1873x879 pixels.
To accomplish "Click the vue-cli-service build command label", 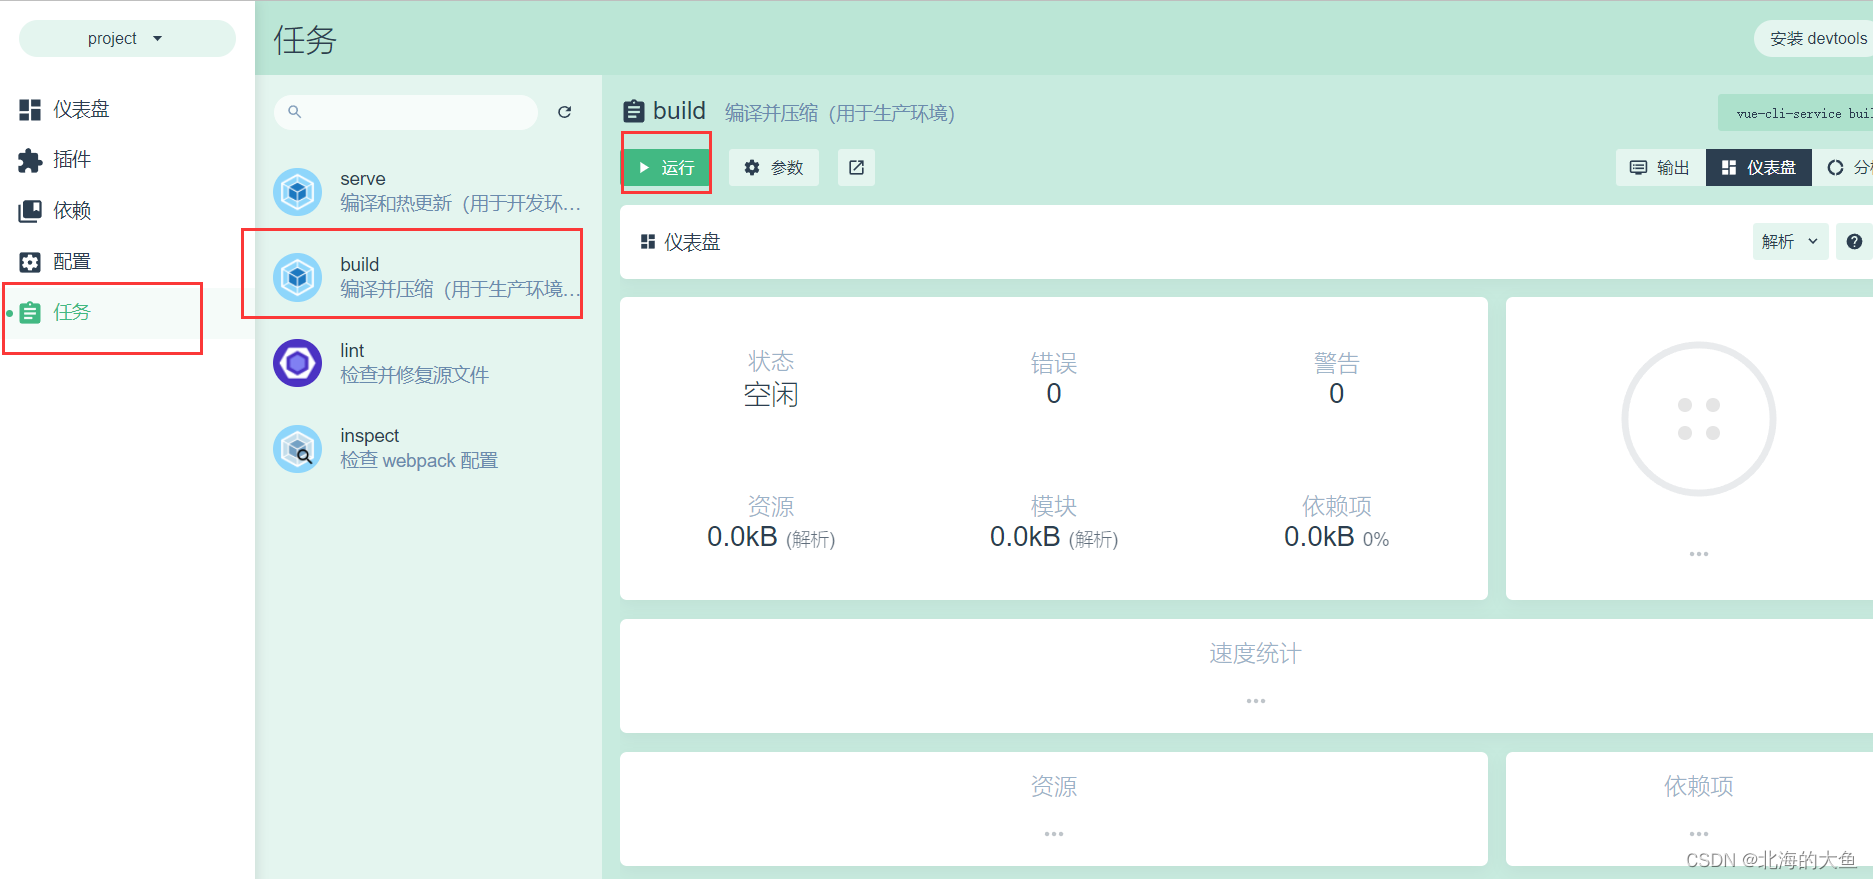I will tap(1797, 113).
